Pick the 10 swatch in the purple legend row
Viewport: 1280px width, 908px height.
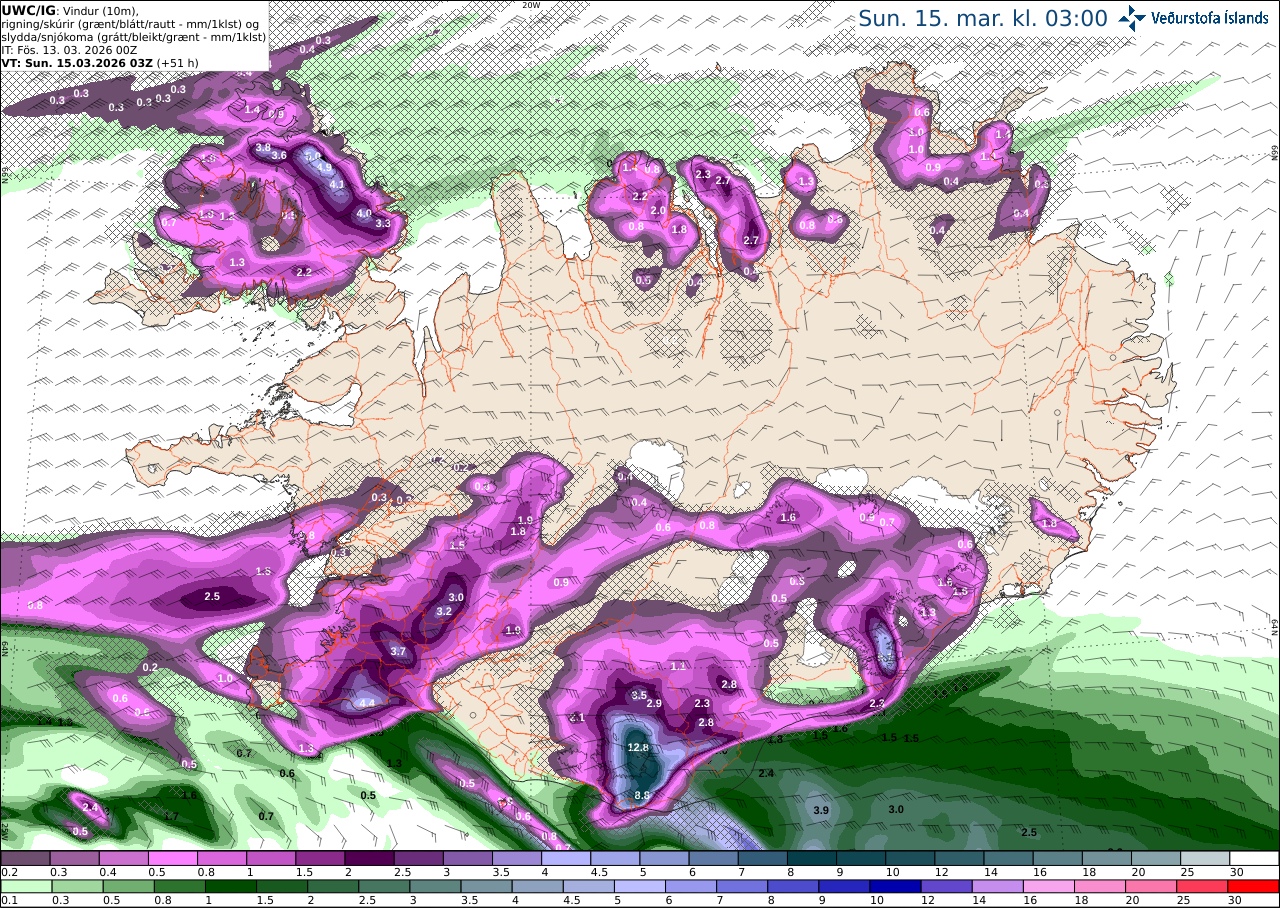pos(910,858)
